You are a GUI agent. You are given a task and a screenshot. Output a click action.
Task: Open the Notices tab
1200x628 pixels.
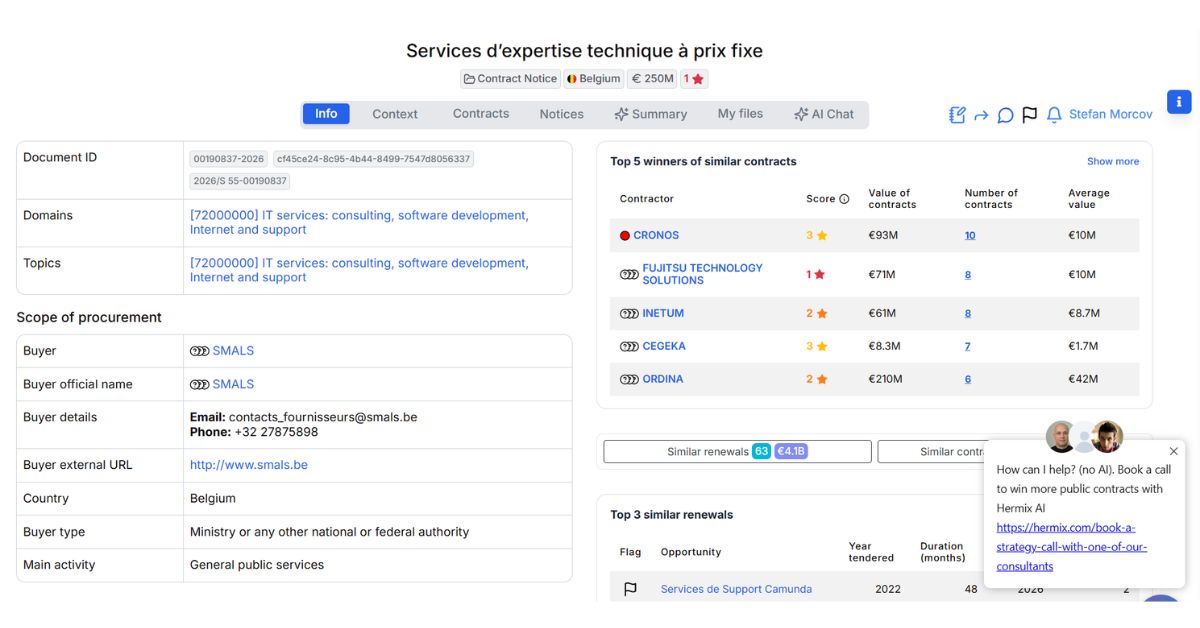[561, 114]
